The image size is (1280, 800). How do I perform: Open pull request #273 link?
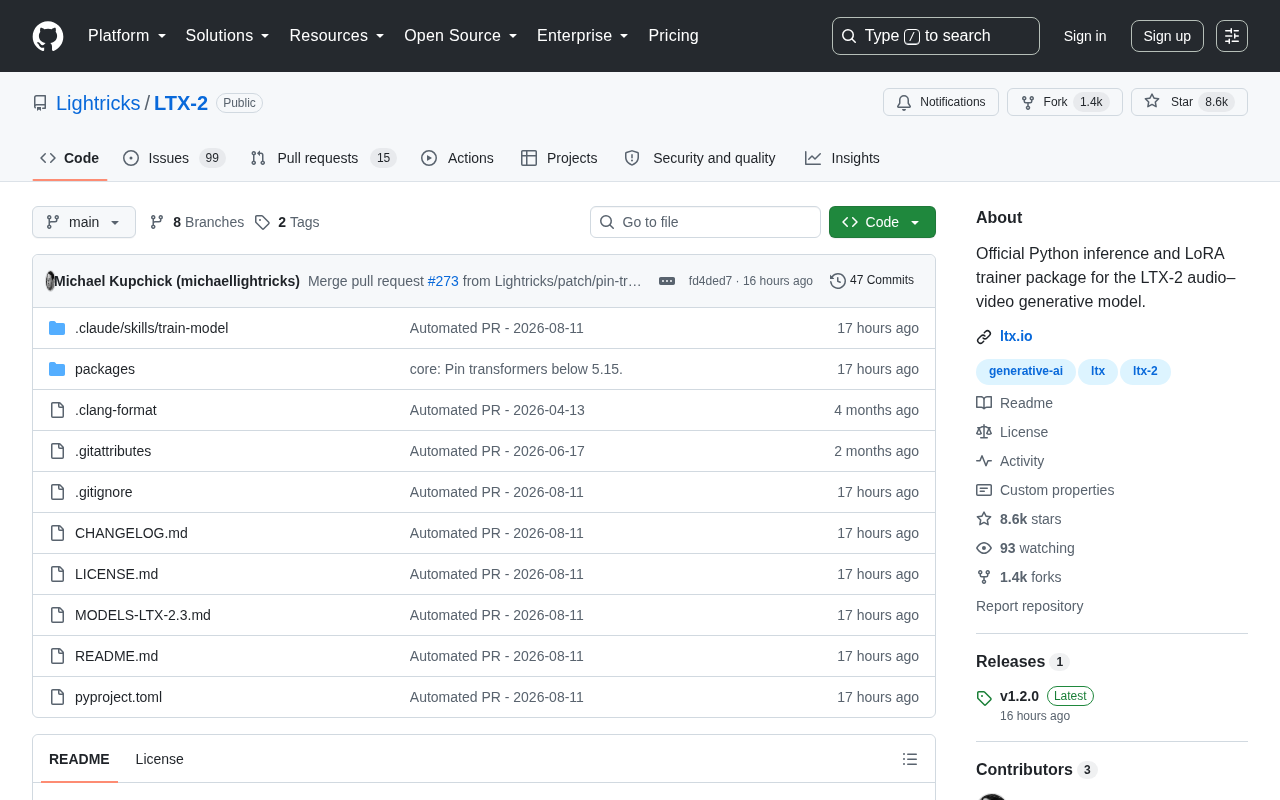coord(443,281)
